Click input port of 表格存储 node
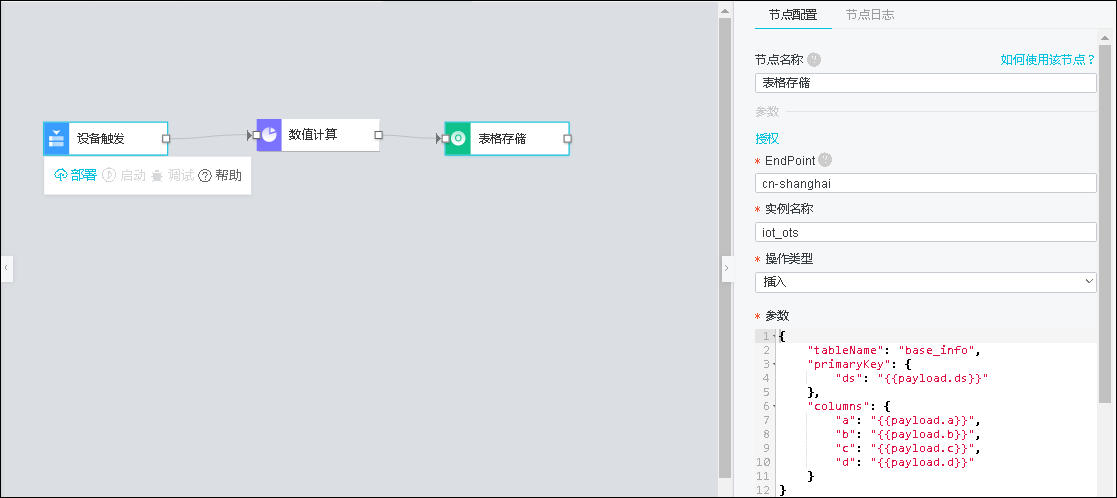The height and width of the screenshot is (498, 1117). pos(445,138)
